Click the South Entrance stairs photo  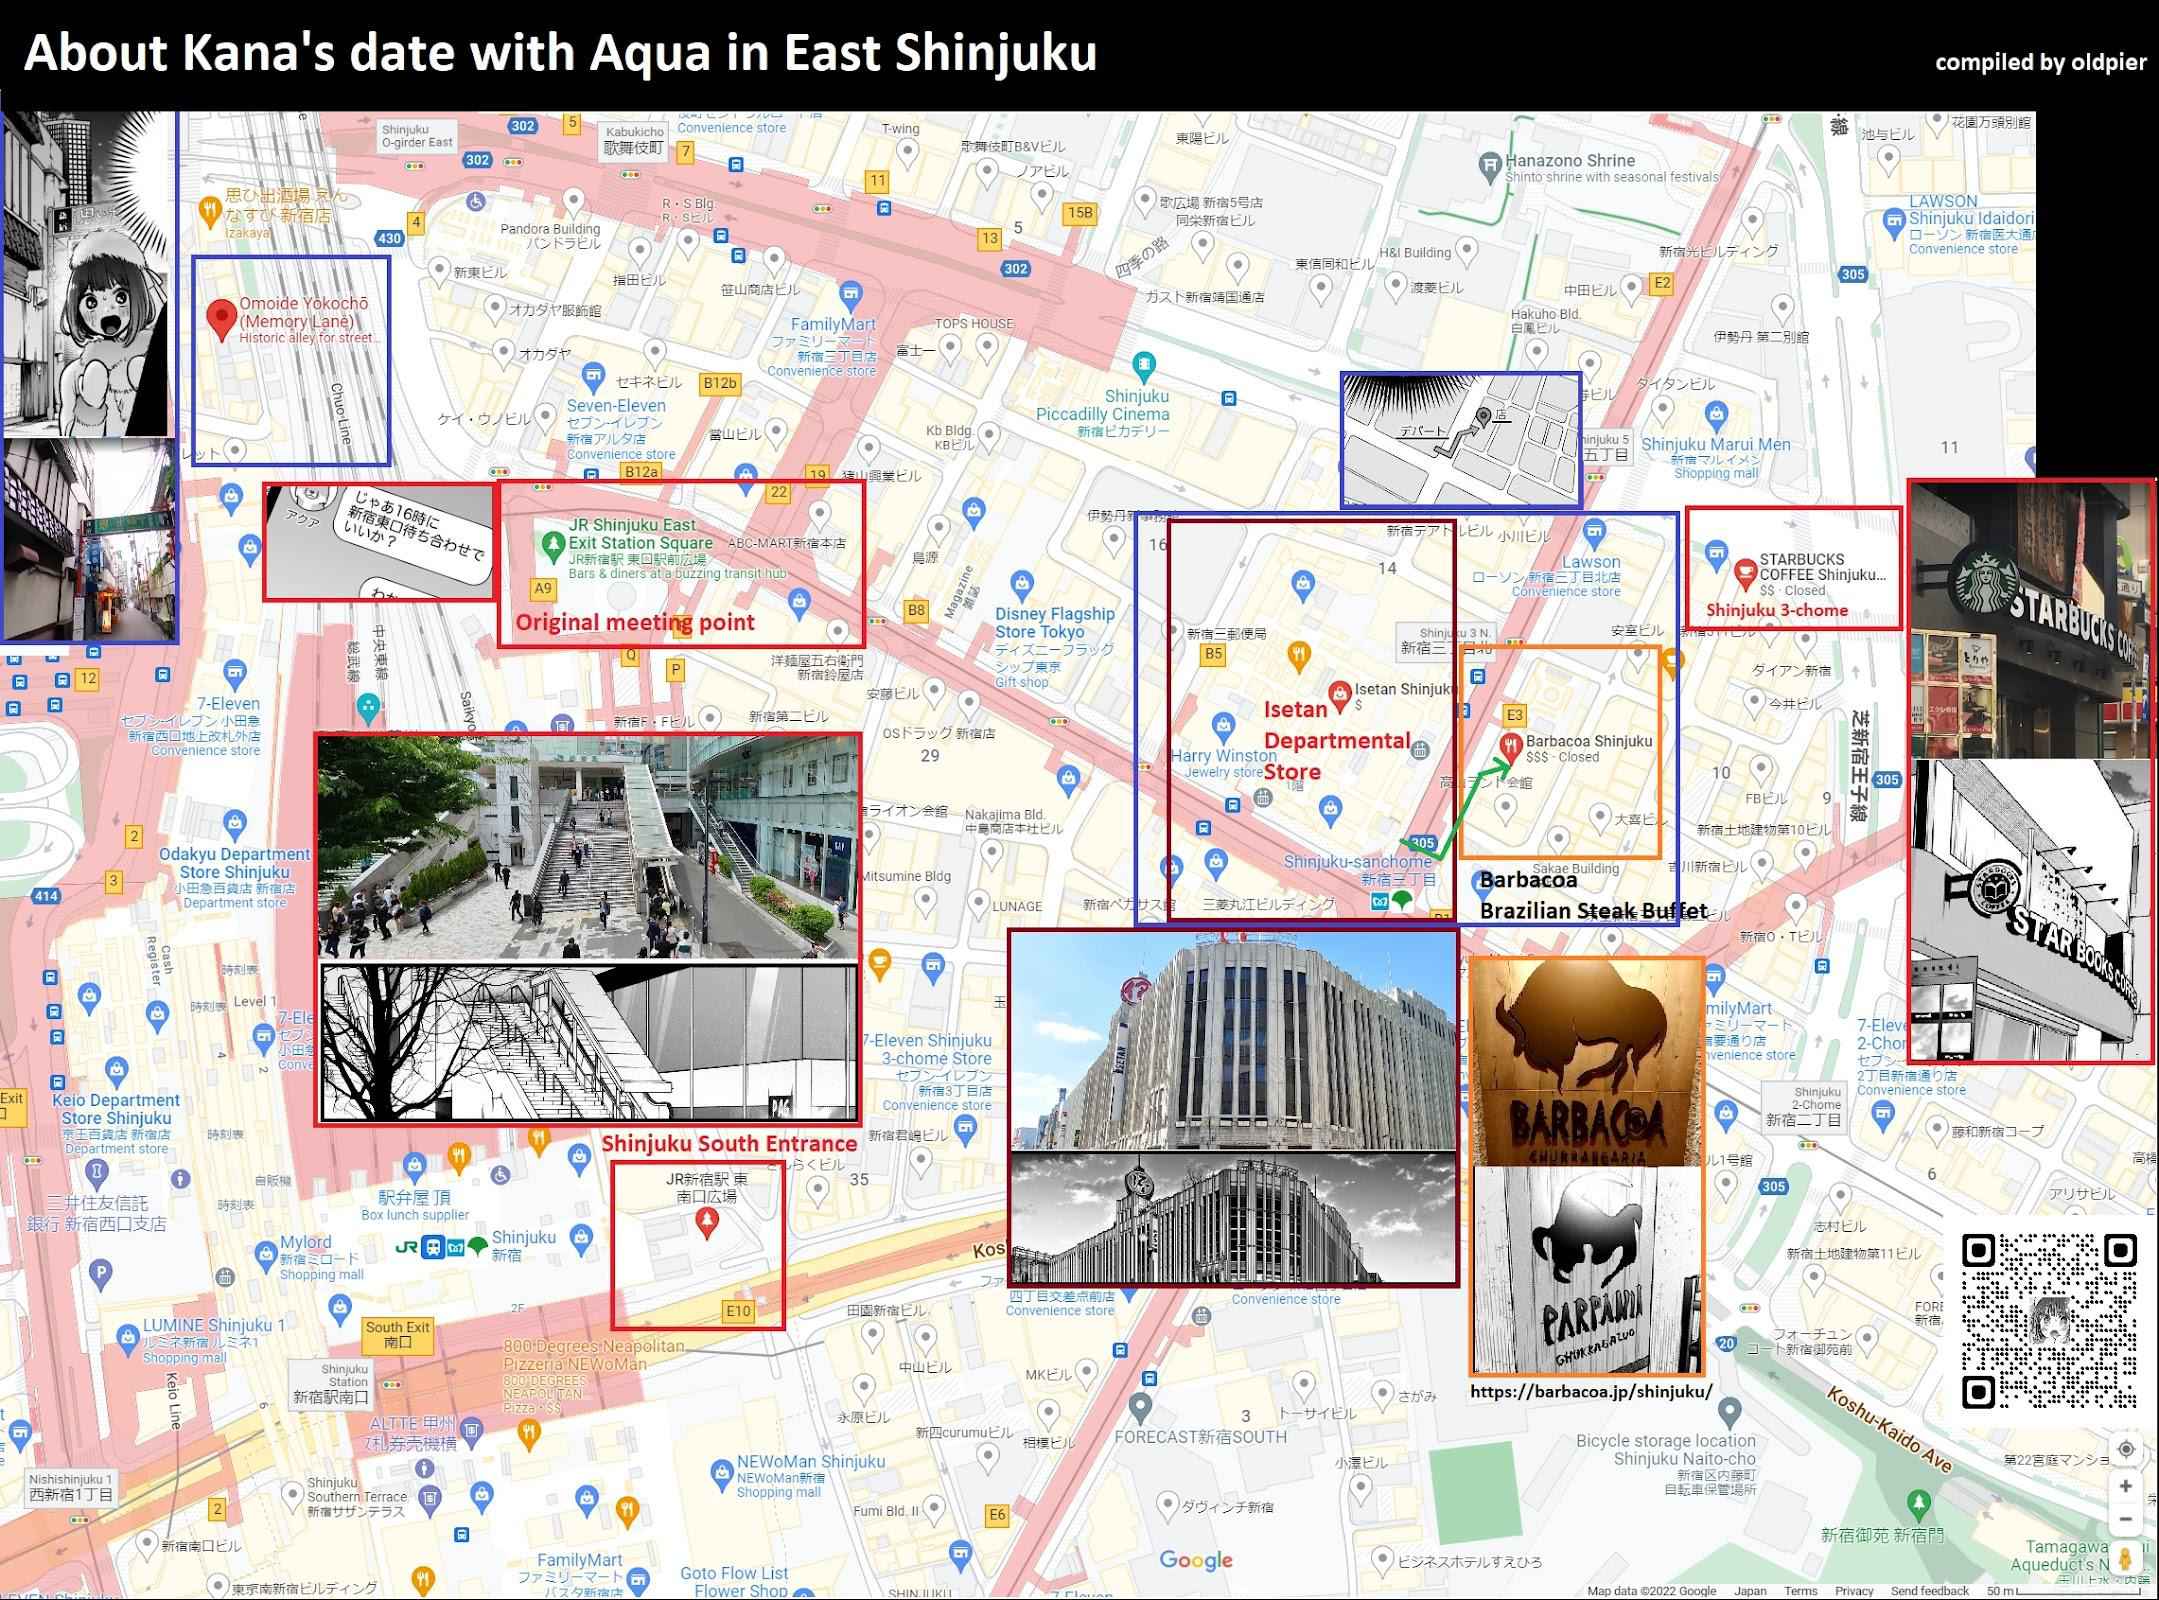(588, 847)
